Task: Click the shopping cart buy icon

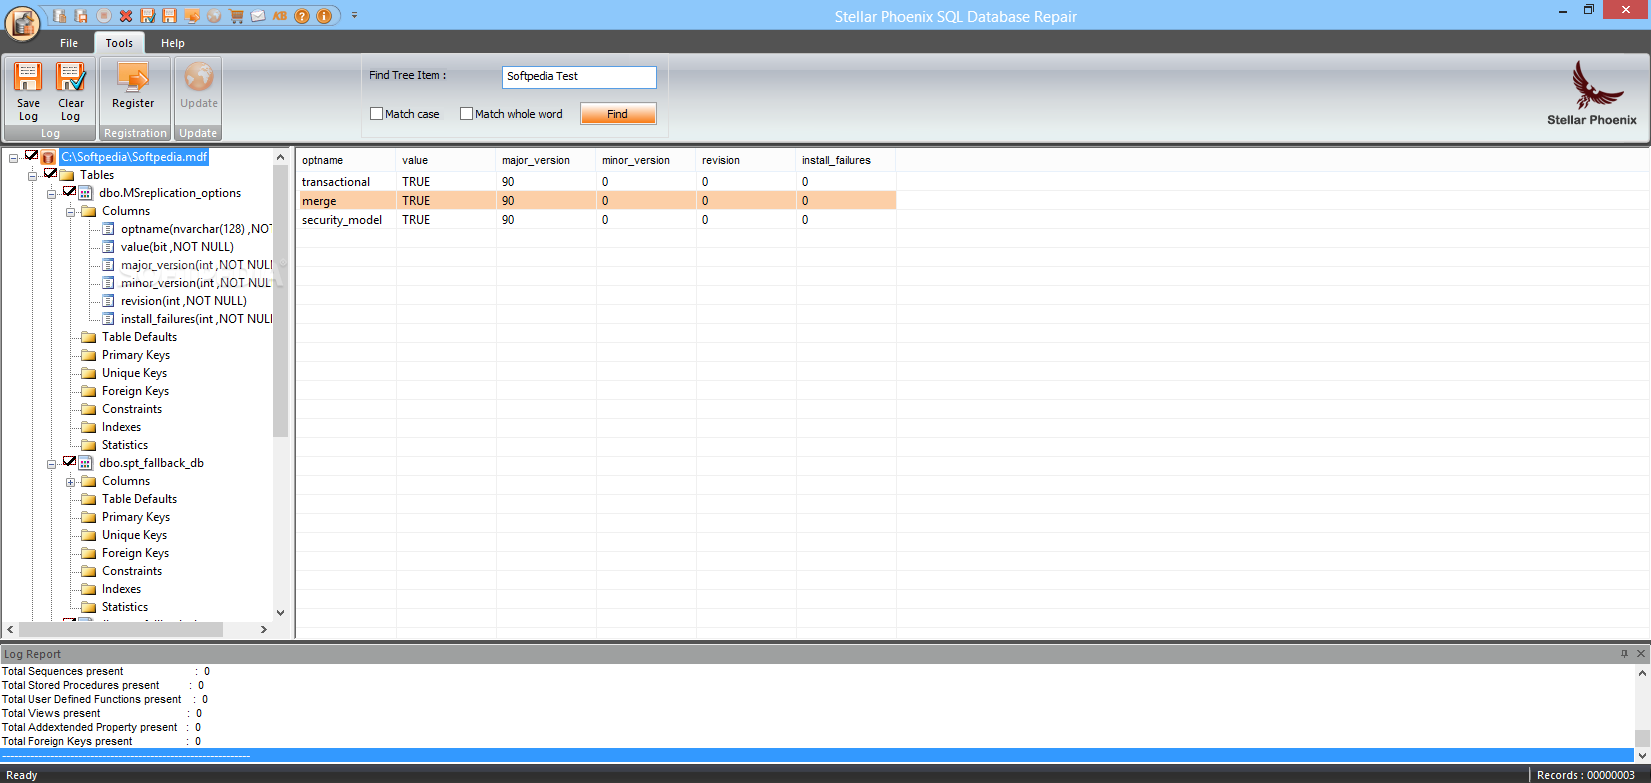Action: 236,16
